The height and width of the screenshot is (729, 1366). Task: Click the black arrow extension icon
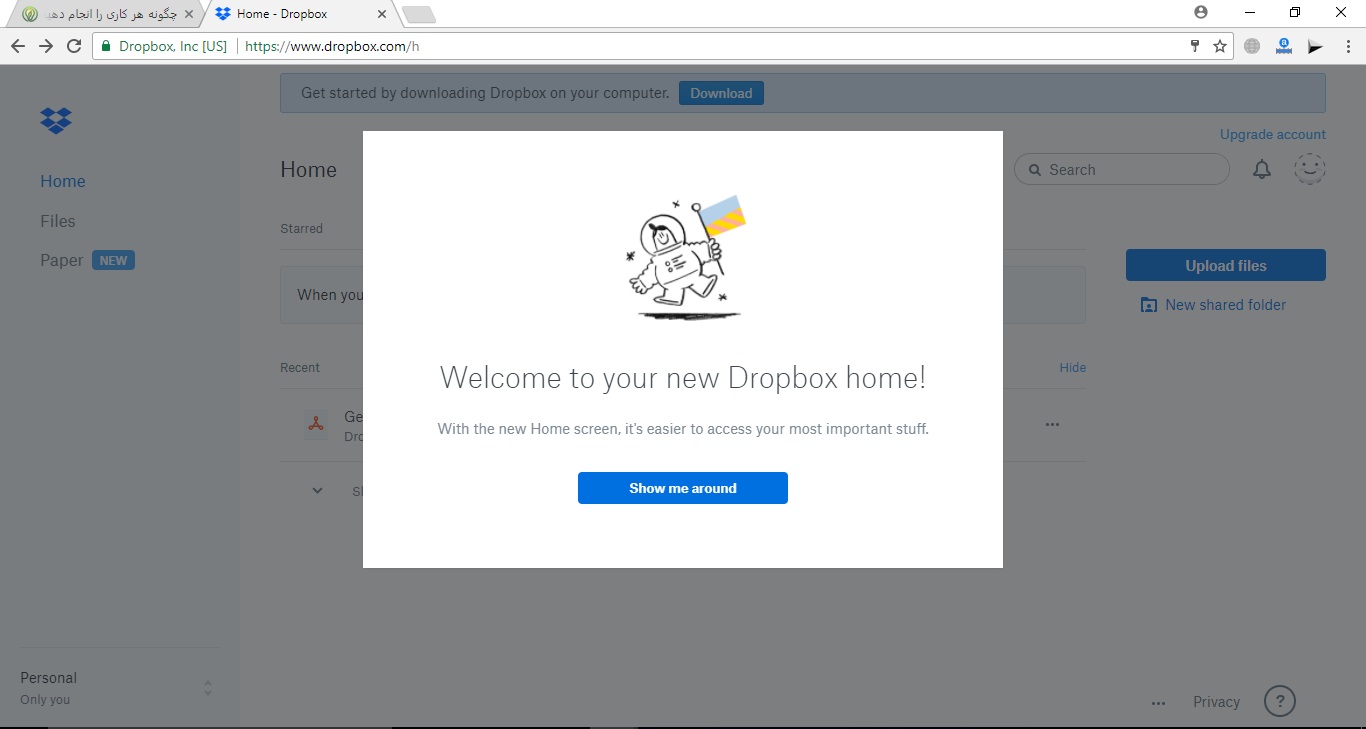[x=1316, y=46]
